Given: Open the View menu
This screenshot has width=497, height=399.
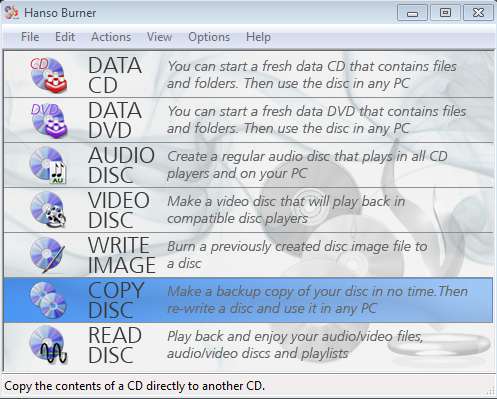Looking at the screenshot, I should (159, 37).
